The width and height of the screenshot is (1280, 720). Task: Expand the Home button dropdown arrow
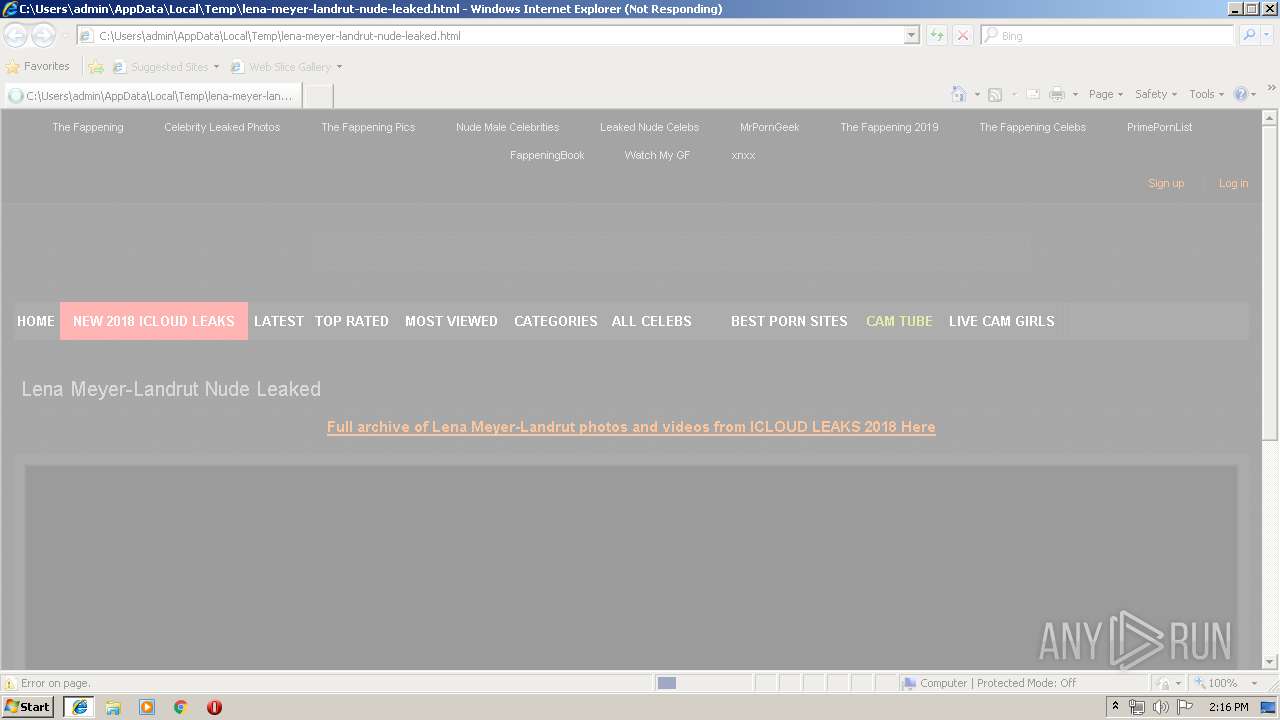[977, 94]
